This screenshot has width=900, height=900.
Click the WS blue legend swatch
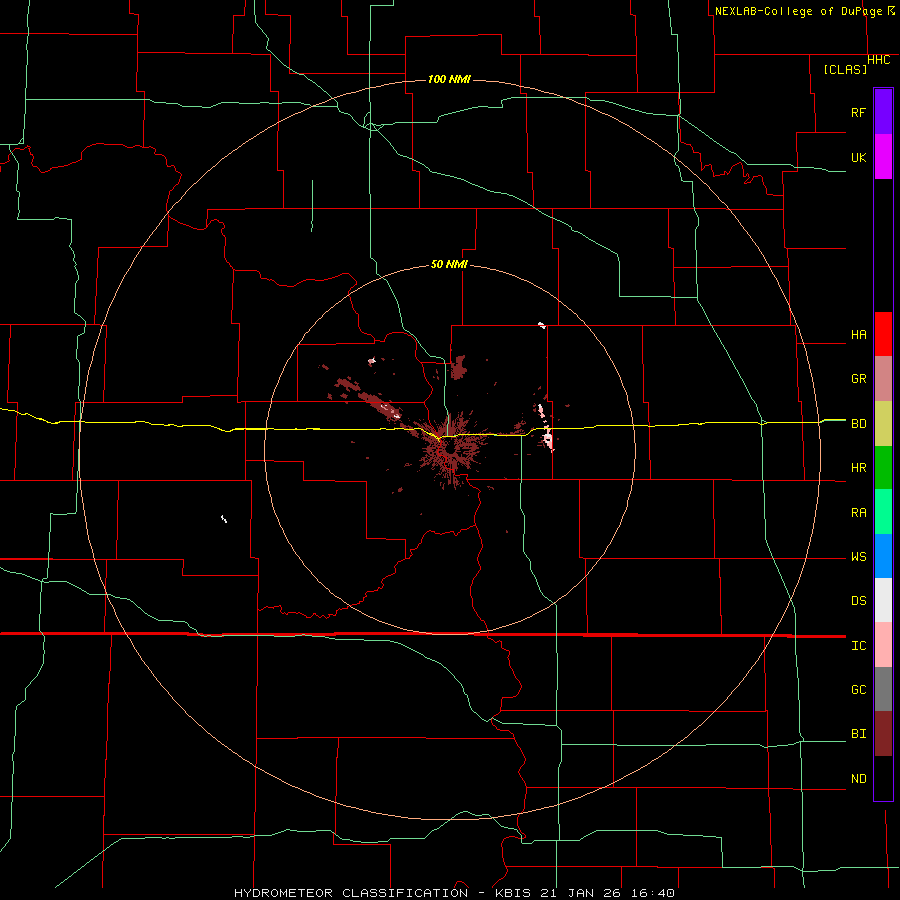[883, 556]
